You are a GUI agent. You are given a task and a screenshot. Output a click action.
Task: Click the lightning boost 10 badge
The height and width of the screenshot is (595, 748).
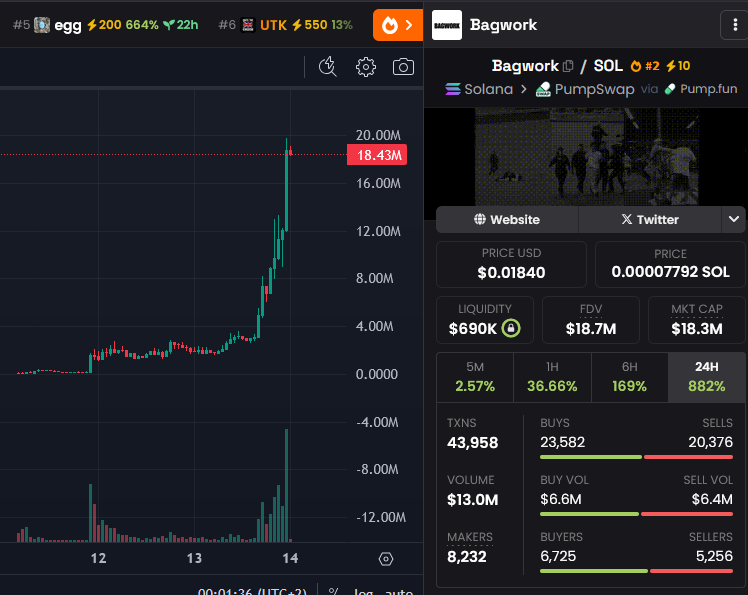678,66
